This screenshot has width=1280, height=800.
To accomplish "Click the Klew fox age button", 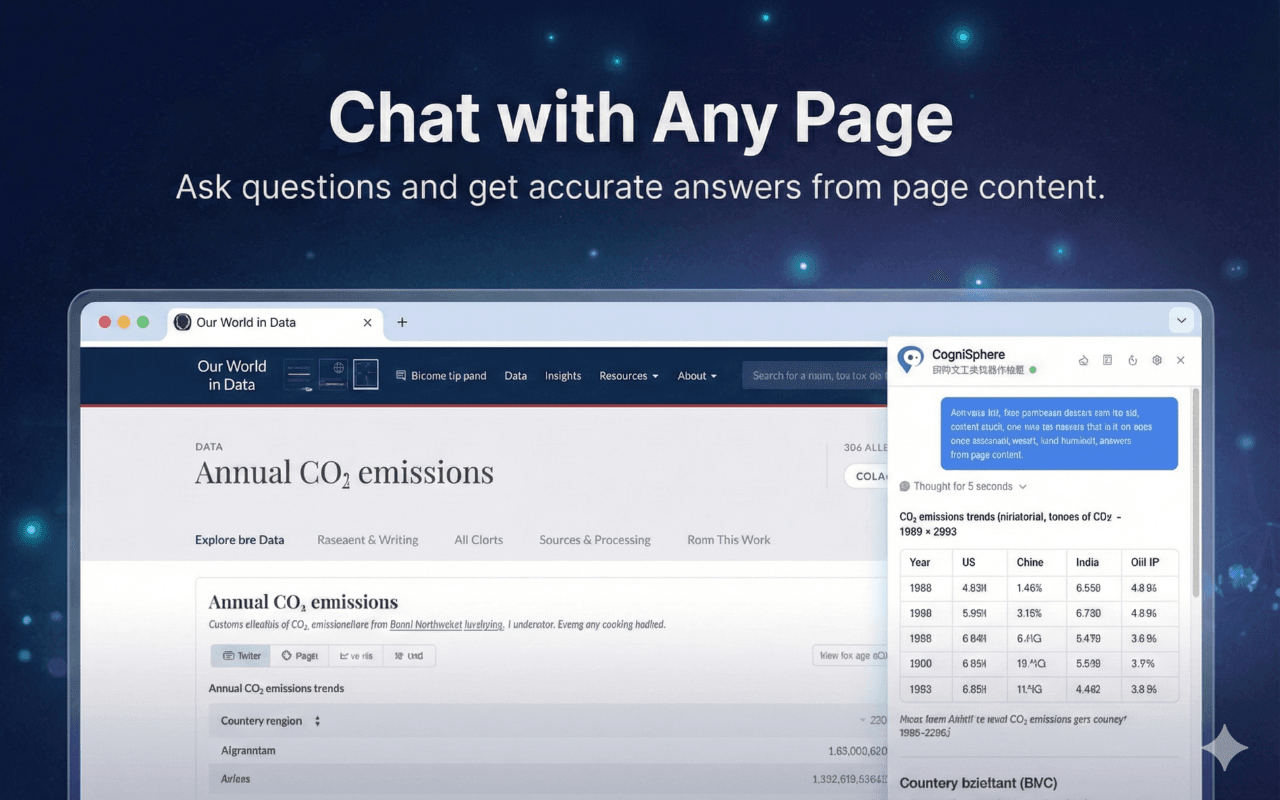I will pos(851,656).
